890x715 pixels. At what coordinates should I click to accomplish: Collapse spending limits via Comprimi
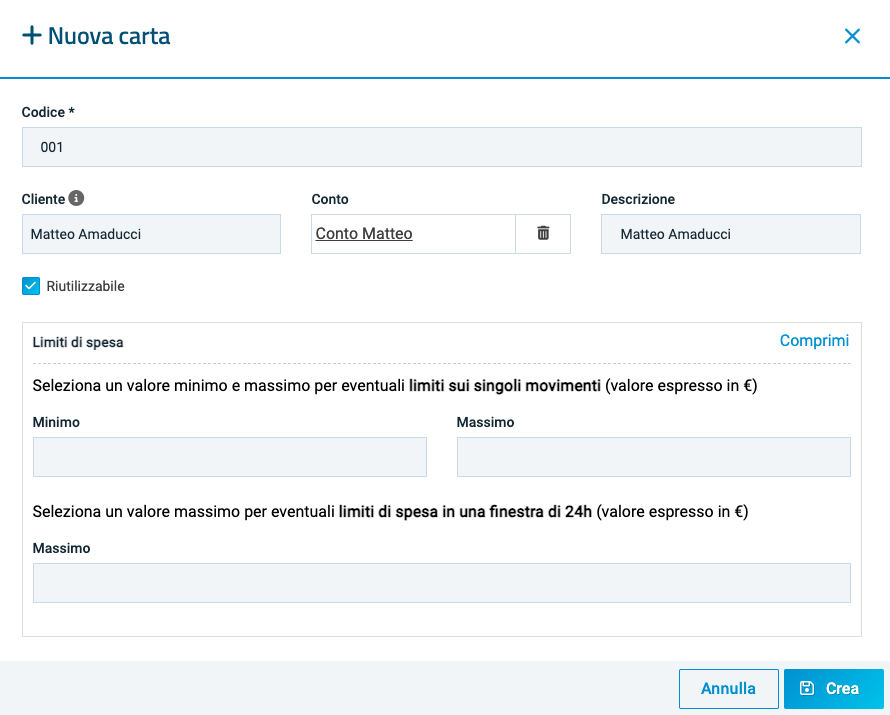[814, 341]
